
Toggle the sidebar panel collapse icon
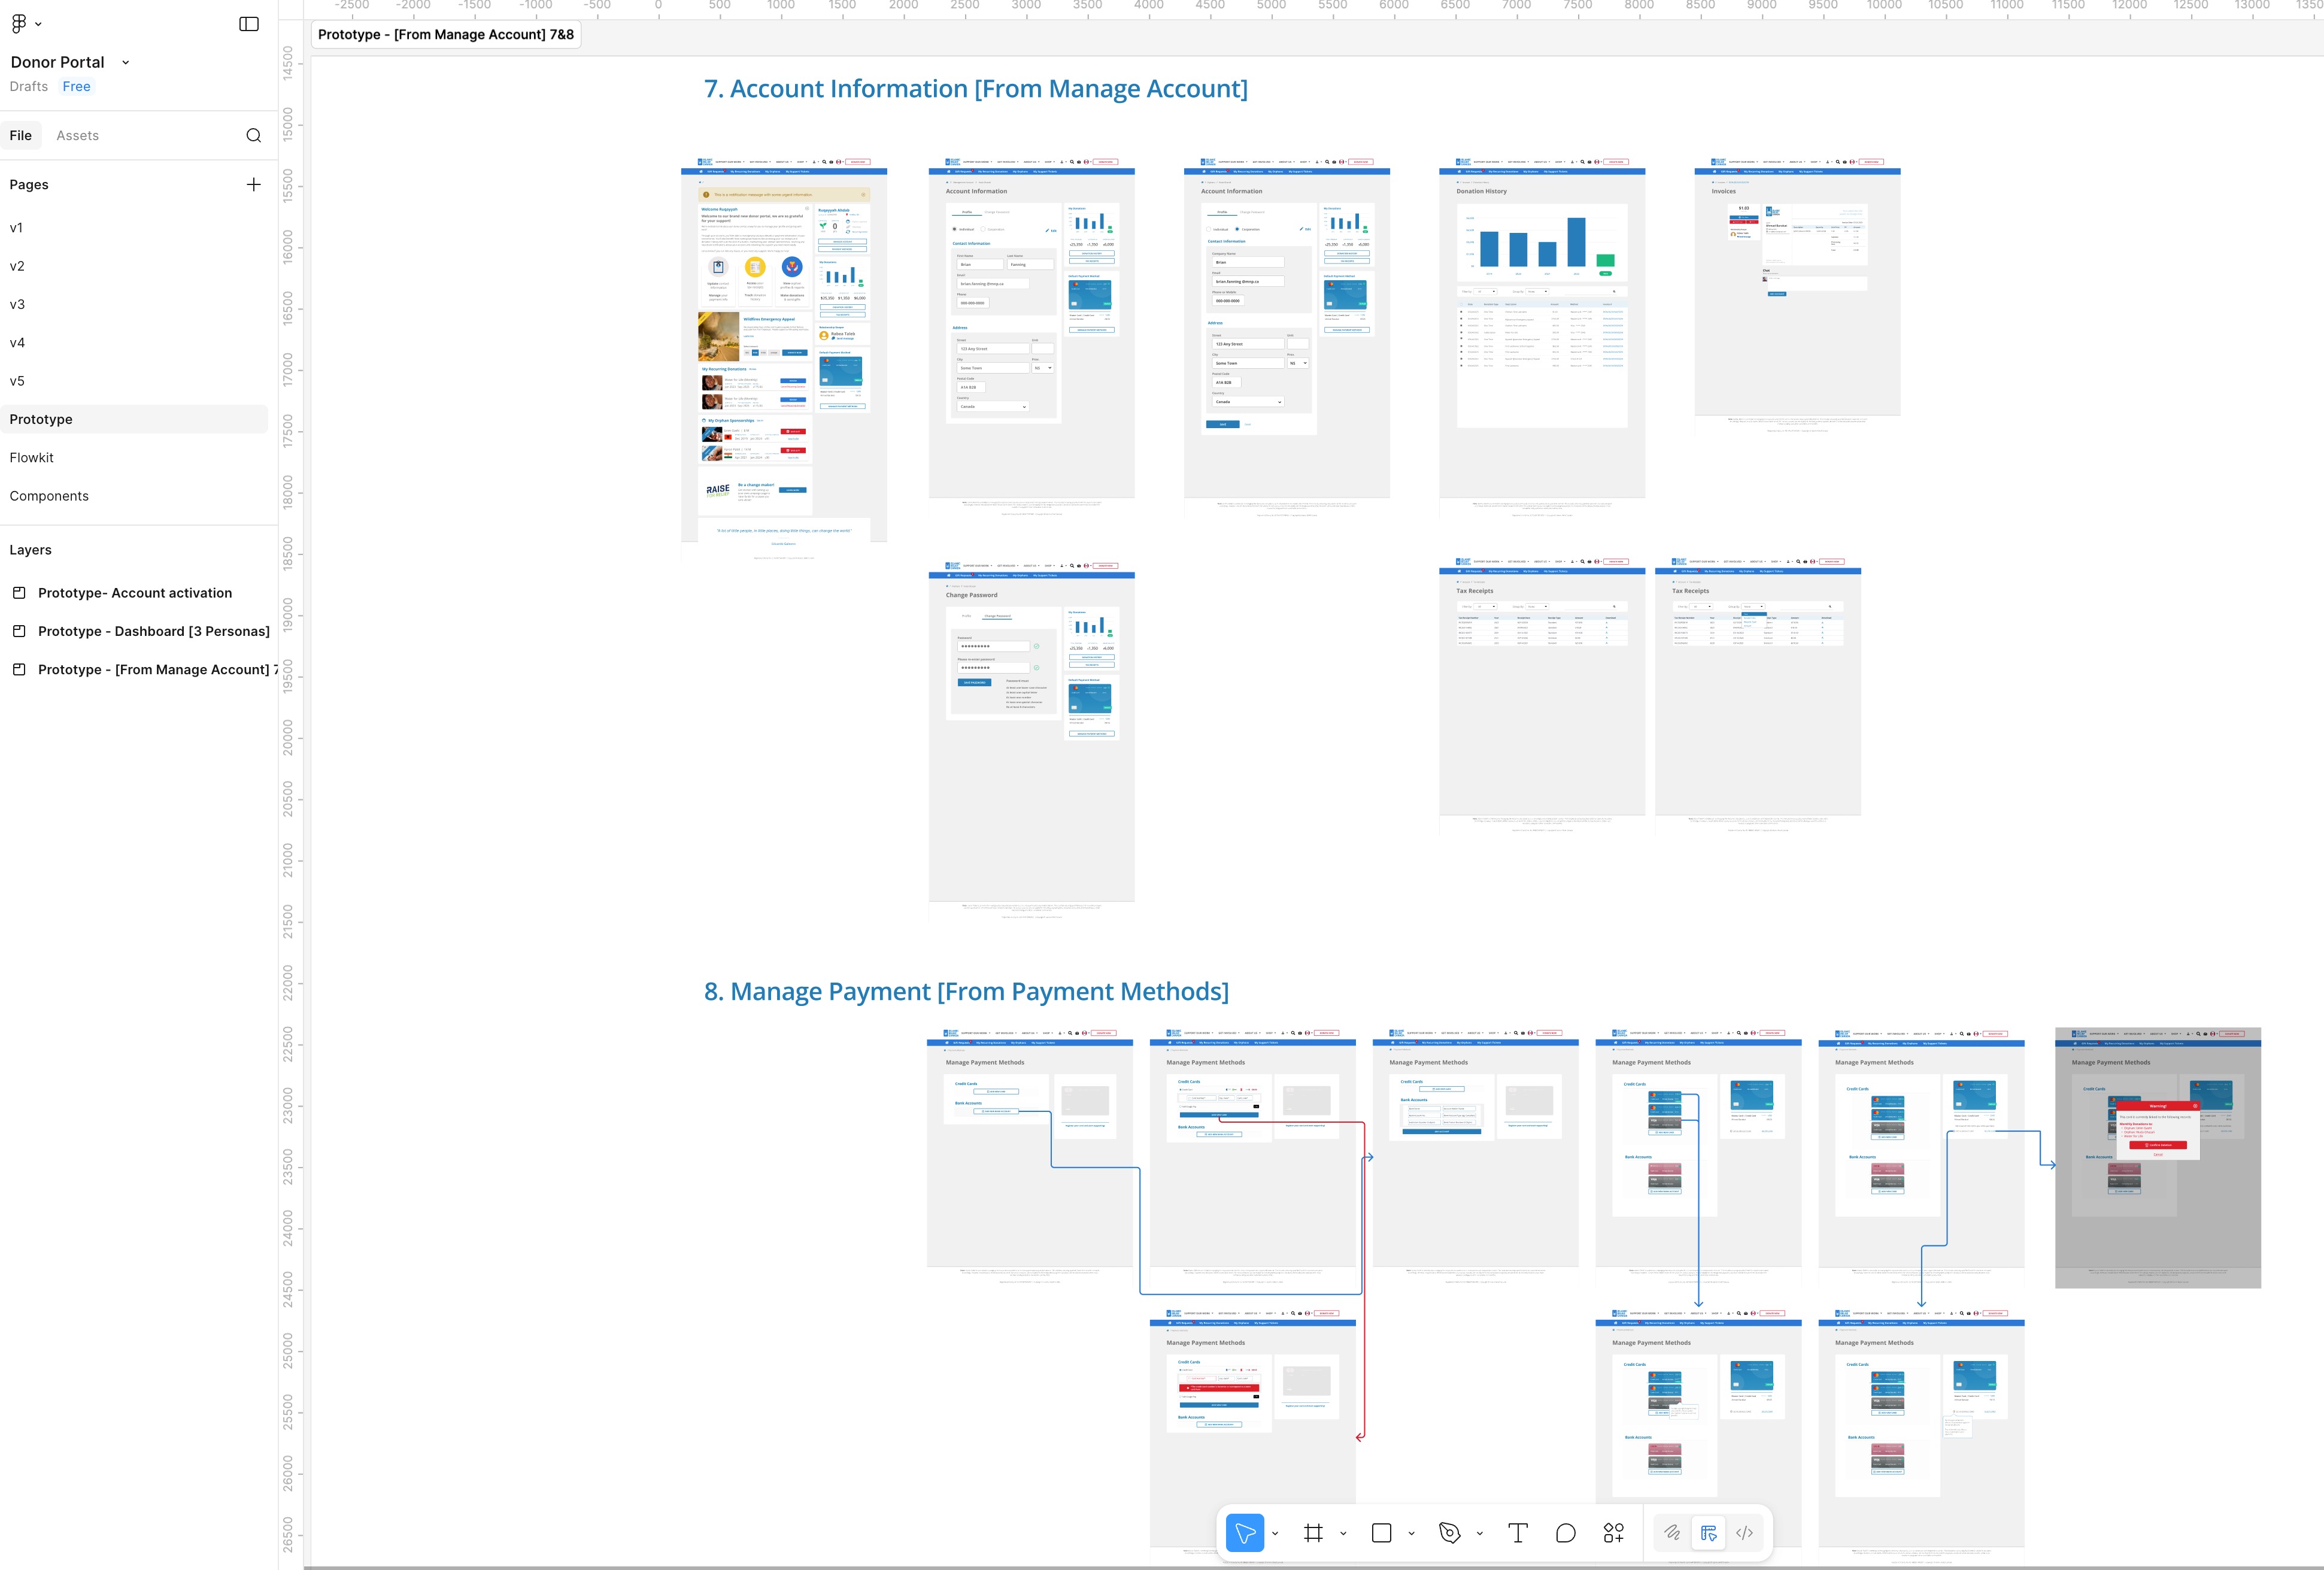click(249, 24)
